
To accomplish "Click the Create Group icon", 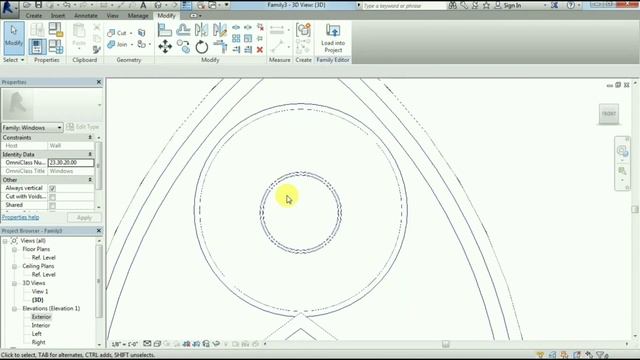I will (x=303, y=30).
